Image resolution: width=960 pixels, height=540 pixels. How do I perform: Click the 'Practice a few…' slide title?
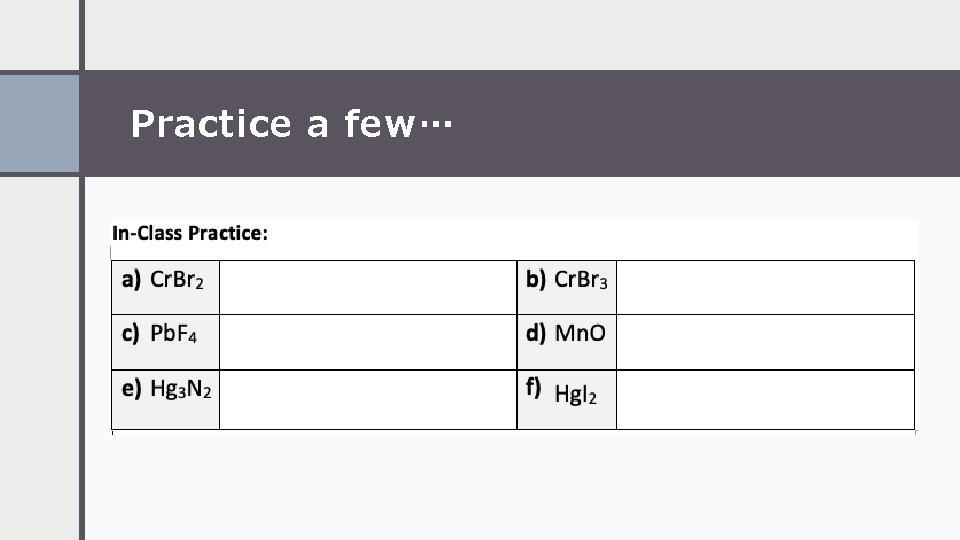tap(291, 124)
